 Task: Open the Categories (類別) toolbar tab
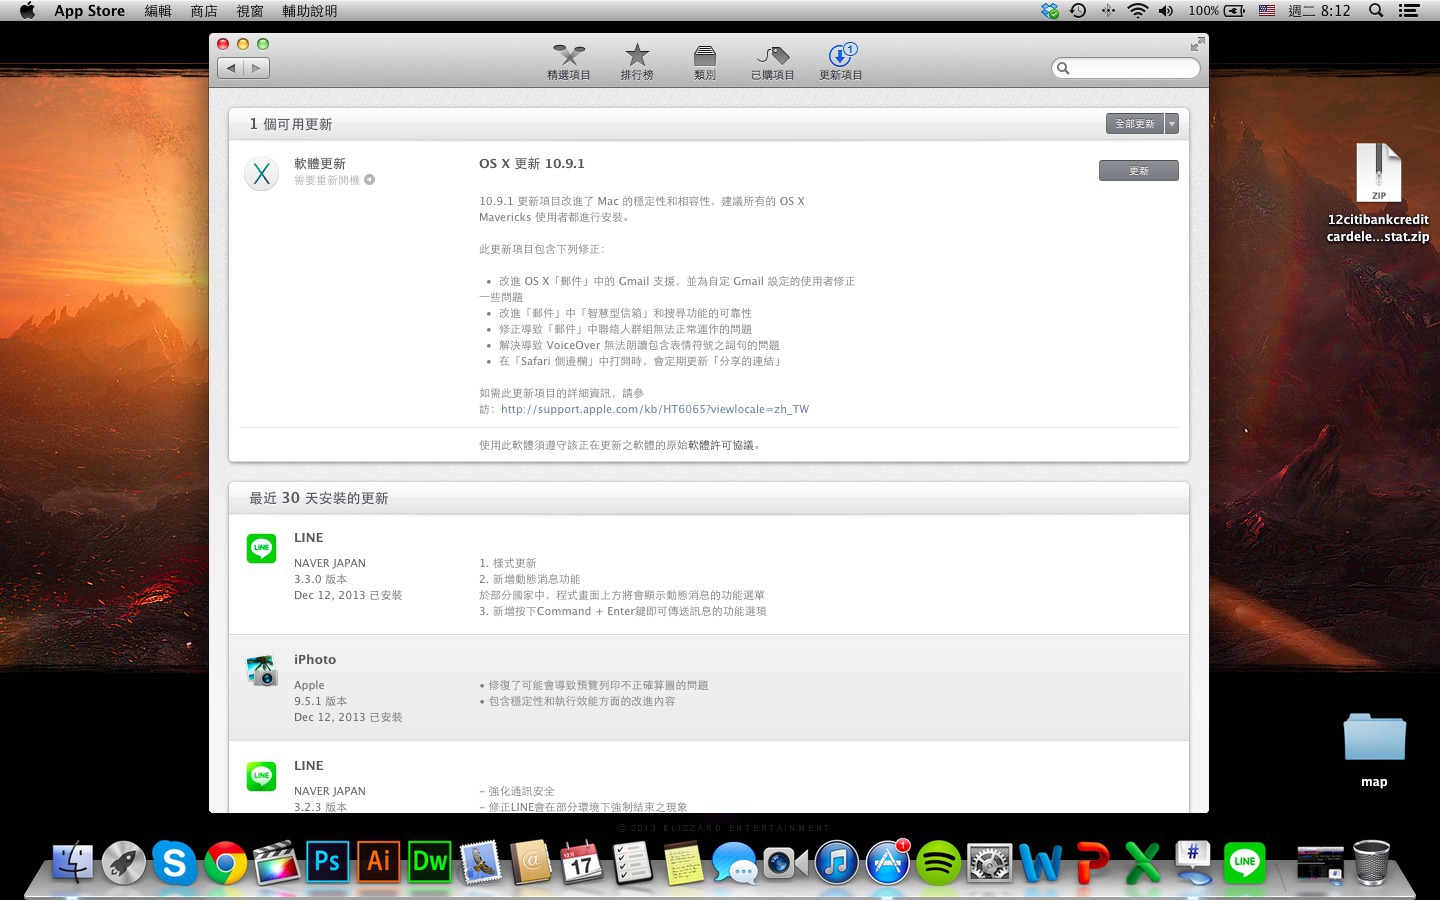[x=705, y=62]
